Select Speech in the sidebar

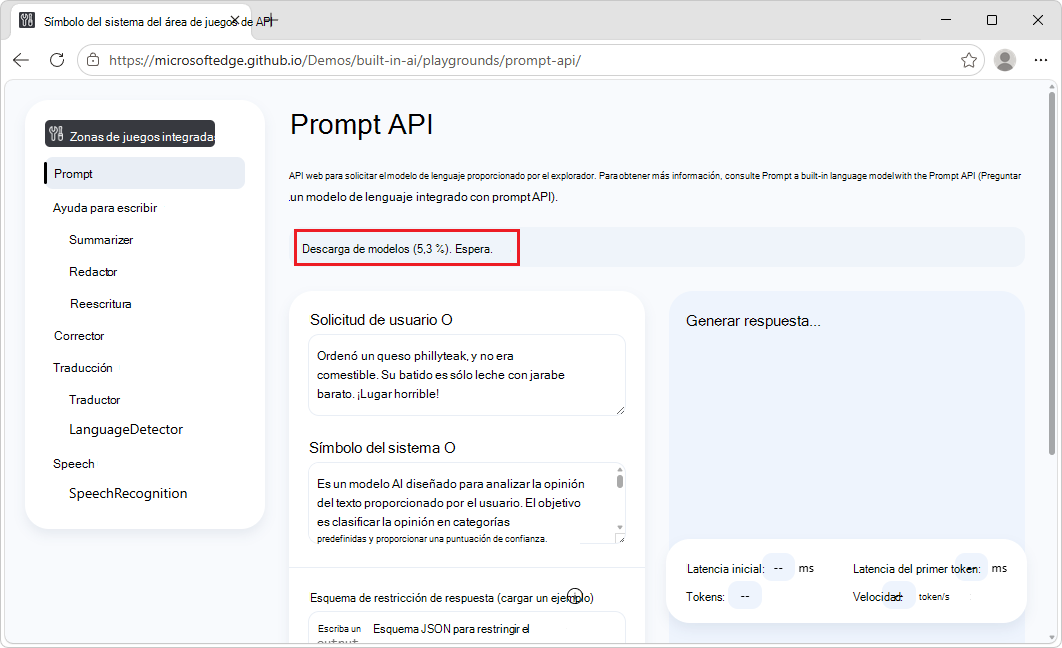pyautogui.click(x=74, y=464)
